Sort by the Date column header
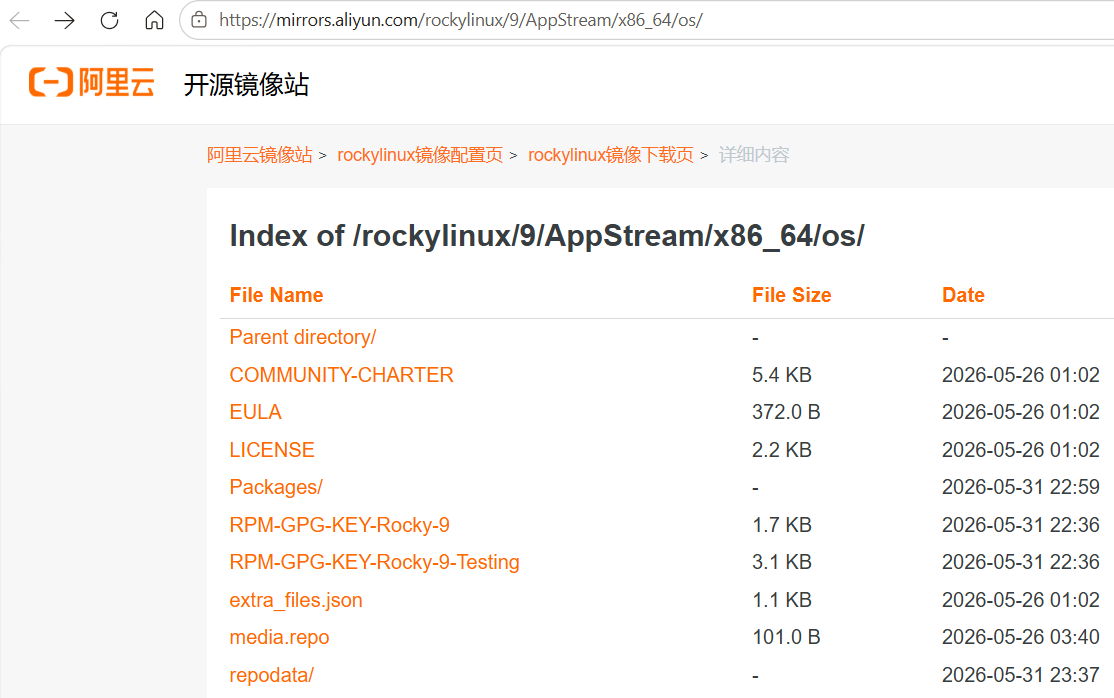 pos(963,295)
